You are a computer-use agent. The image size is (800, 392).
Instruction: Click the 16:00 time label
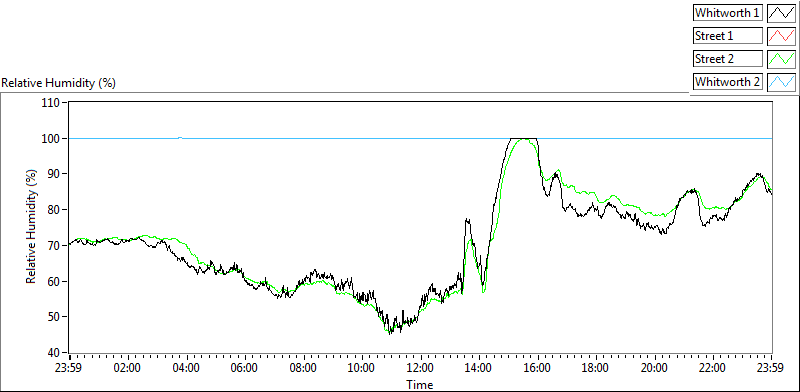click(537, 368)
